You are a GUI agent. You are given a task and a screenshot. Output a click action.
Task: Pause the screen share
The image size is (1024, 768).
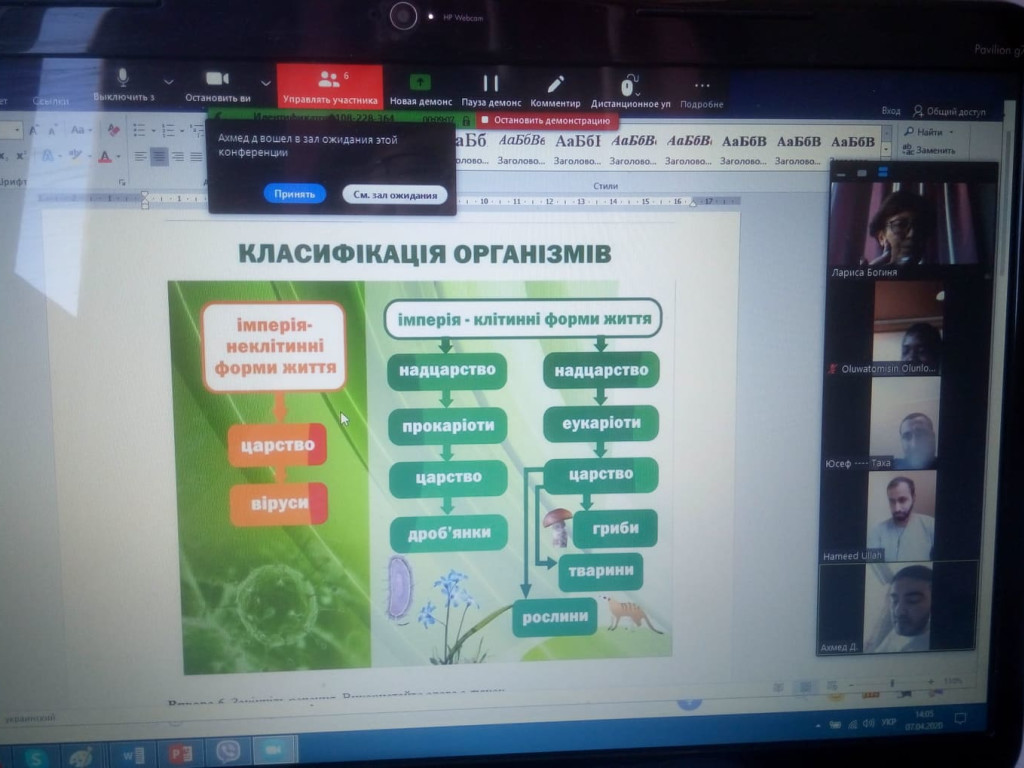coord(491,89)
